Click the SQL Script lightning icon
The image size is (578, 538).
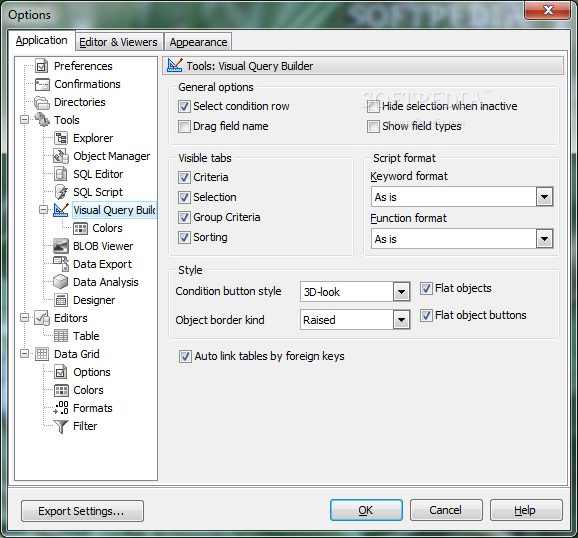61,192
